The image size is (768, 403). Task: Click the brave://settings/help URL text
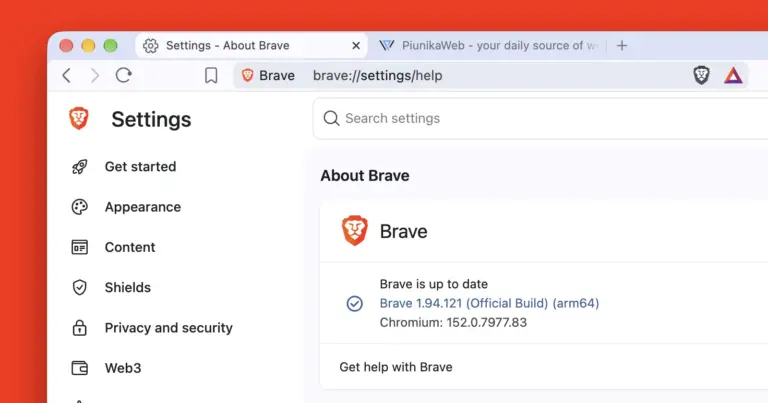point(378,75)
